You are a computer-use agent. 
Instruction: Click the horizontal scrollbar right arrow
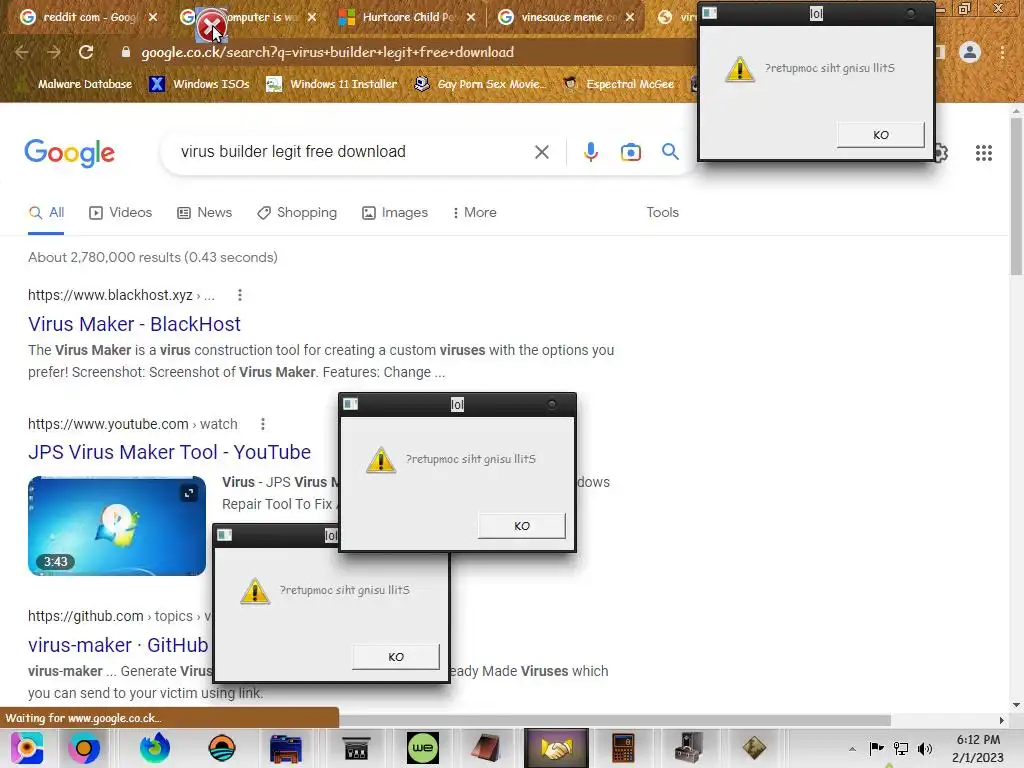point(1001,720)
